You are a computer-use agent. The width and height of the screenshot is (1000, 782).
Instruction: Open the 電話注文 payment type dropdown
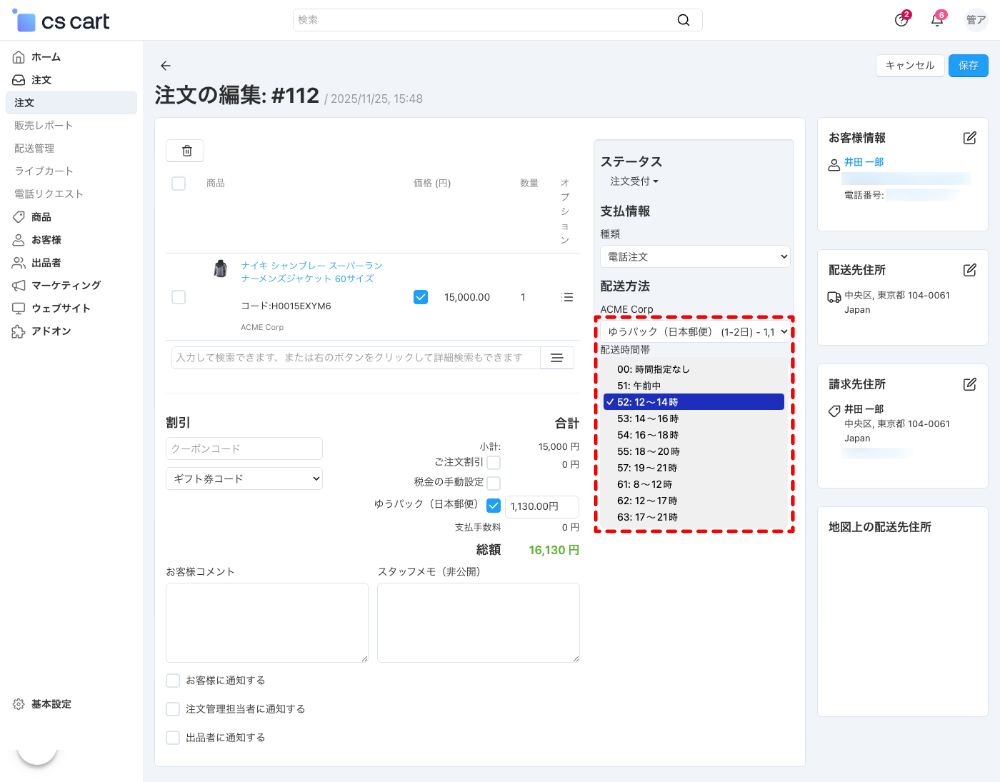tap(694, 255)
